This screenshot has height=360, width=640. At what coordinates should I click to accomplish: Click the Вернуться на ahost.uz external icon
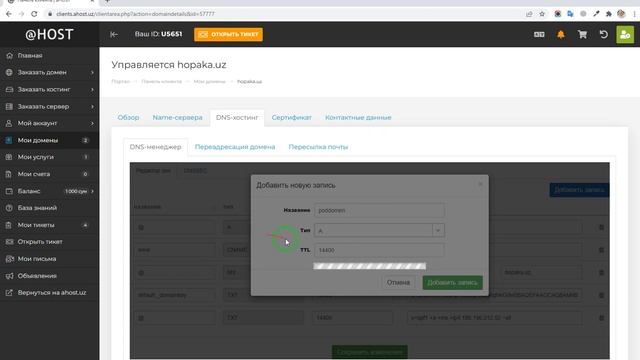click(x=9, y=293)
